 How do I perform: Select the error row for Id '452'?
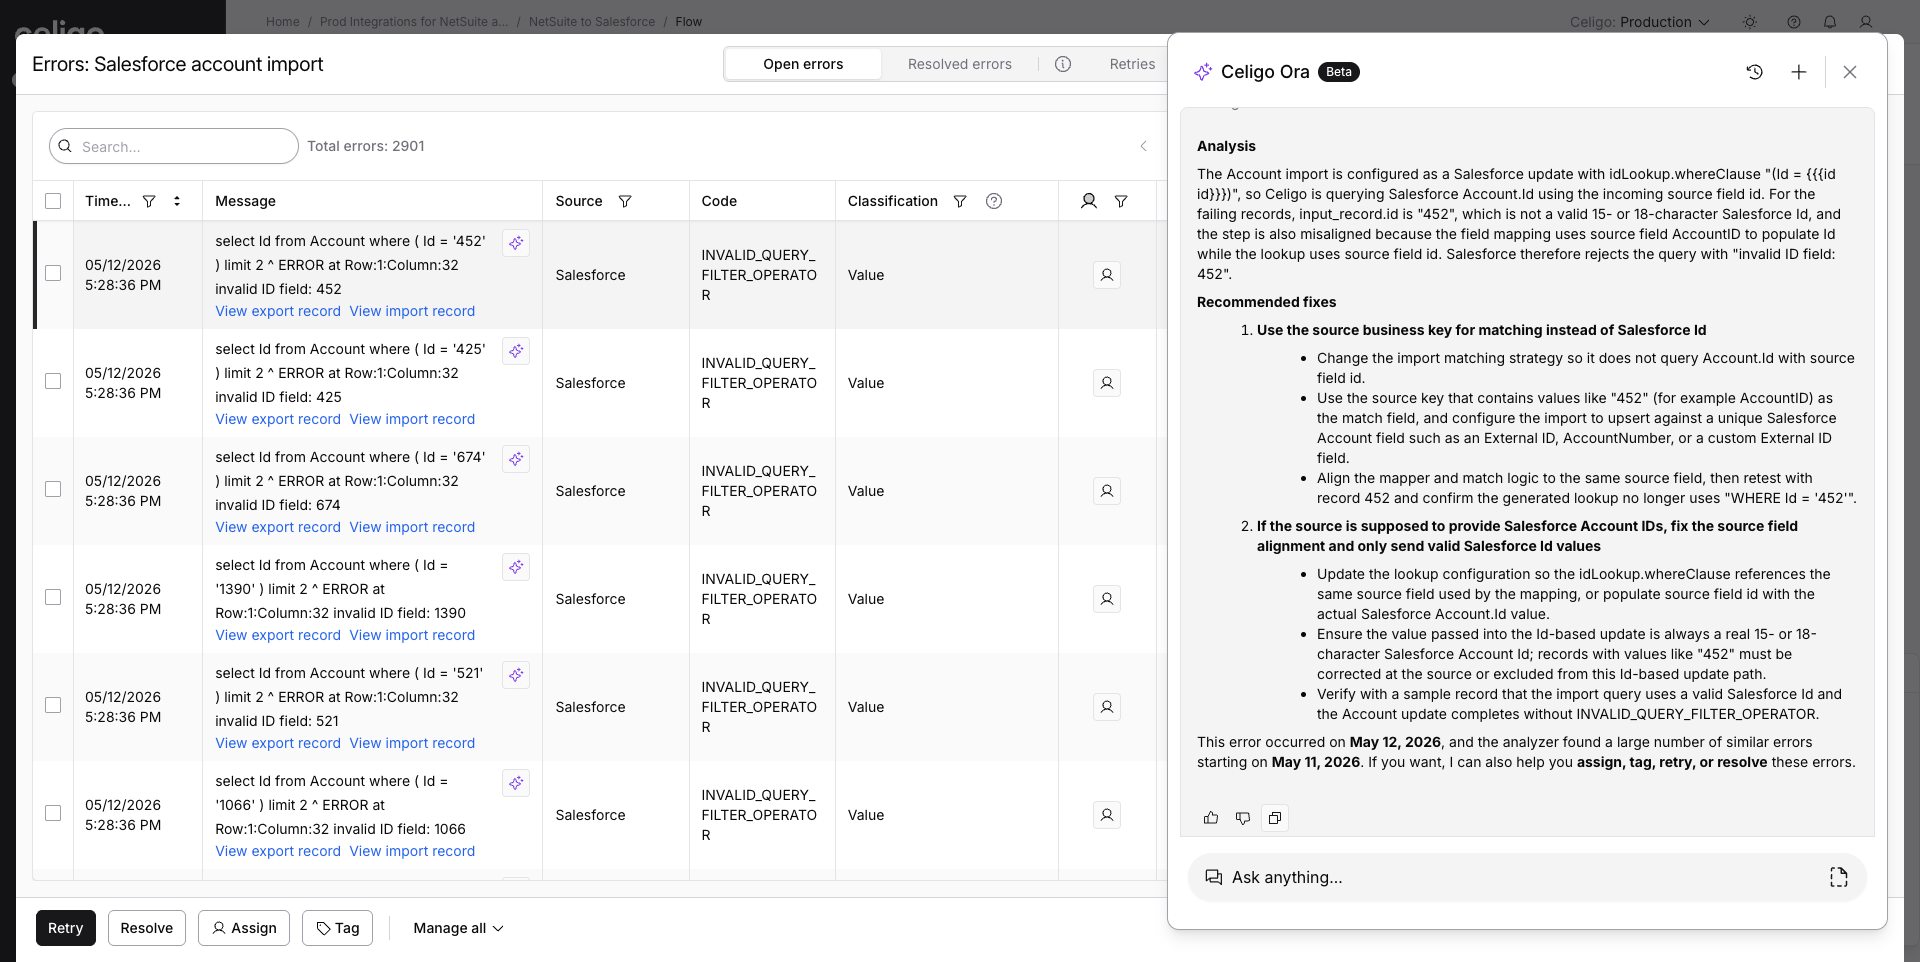click(x=53, y=273)
